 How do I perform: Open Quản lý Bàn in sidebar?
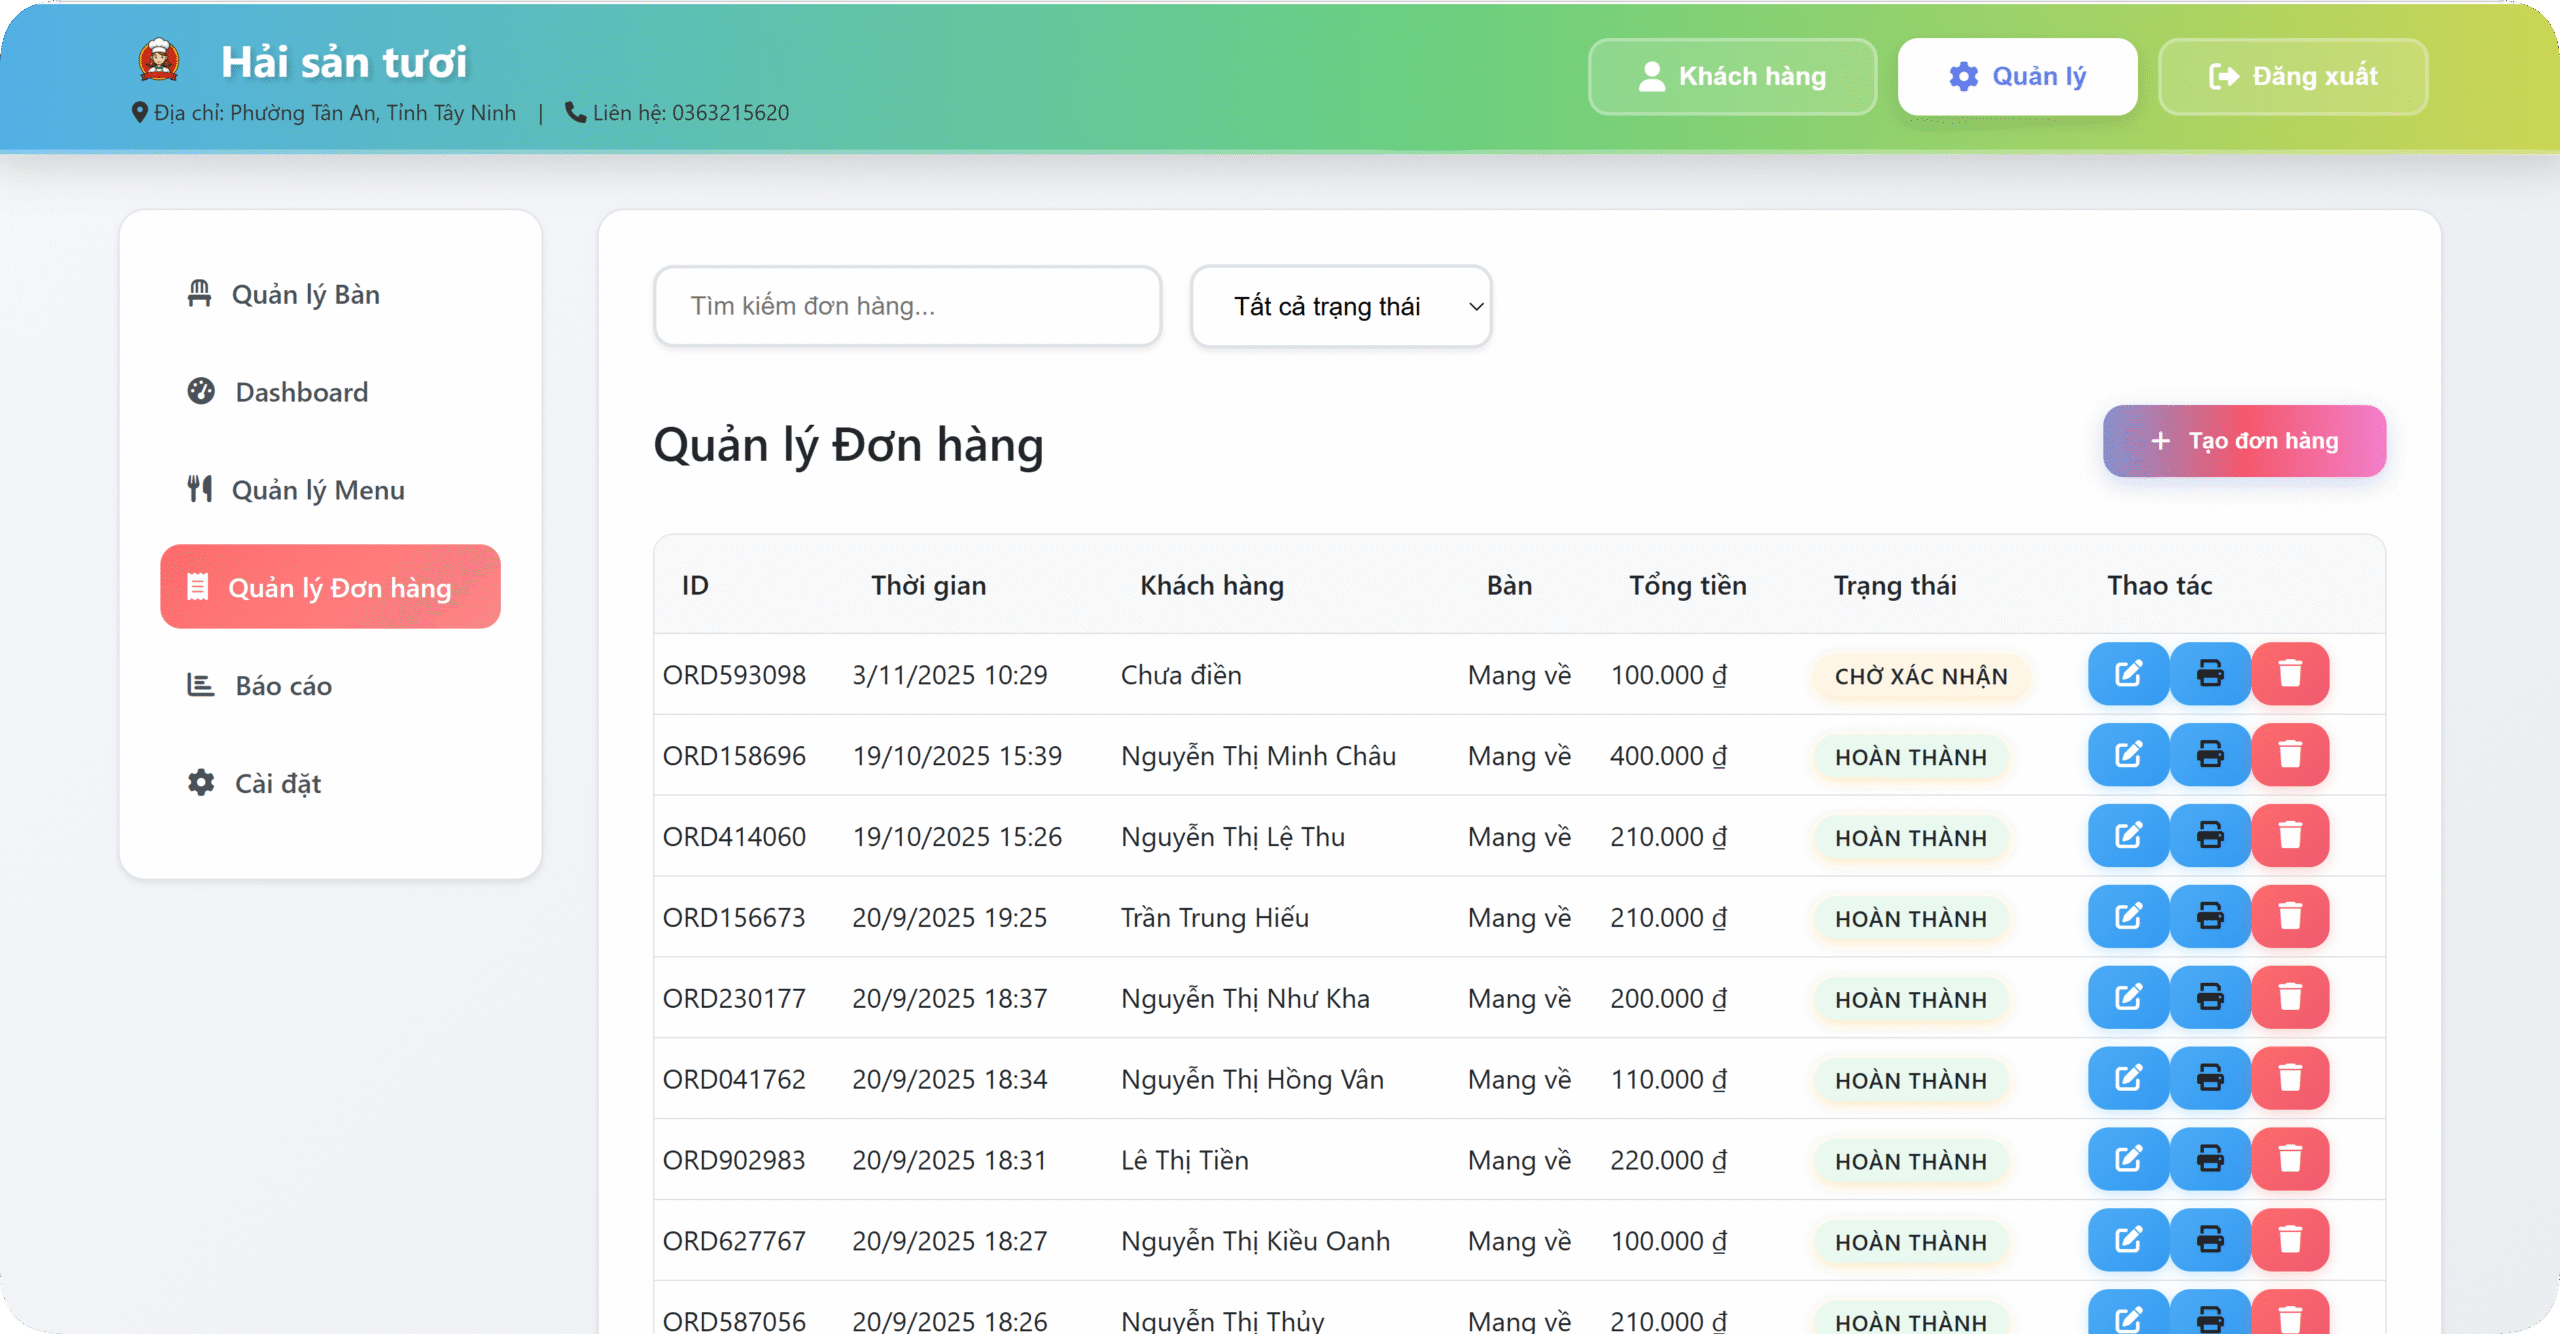(305, 295)
